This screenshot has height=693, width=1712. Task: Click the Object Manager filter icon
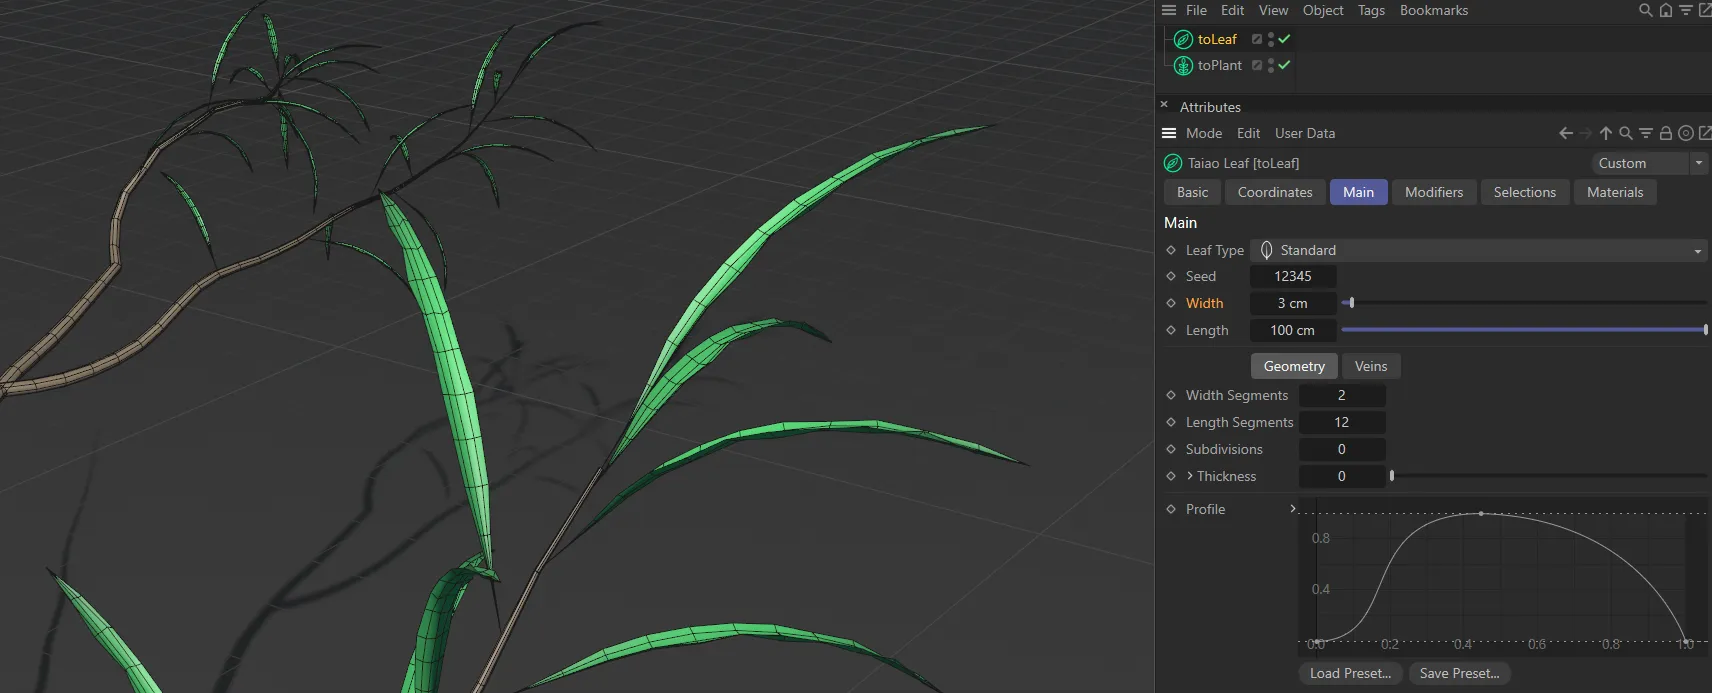(1685, 10)
